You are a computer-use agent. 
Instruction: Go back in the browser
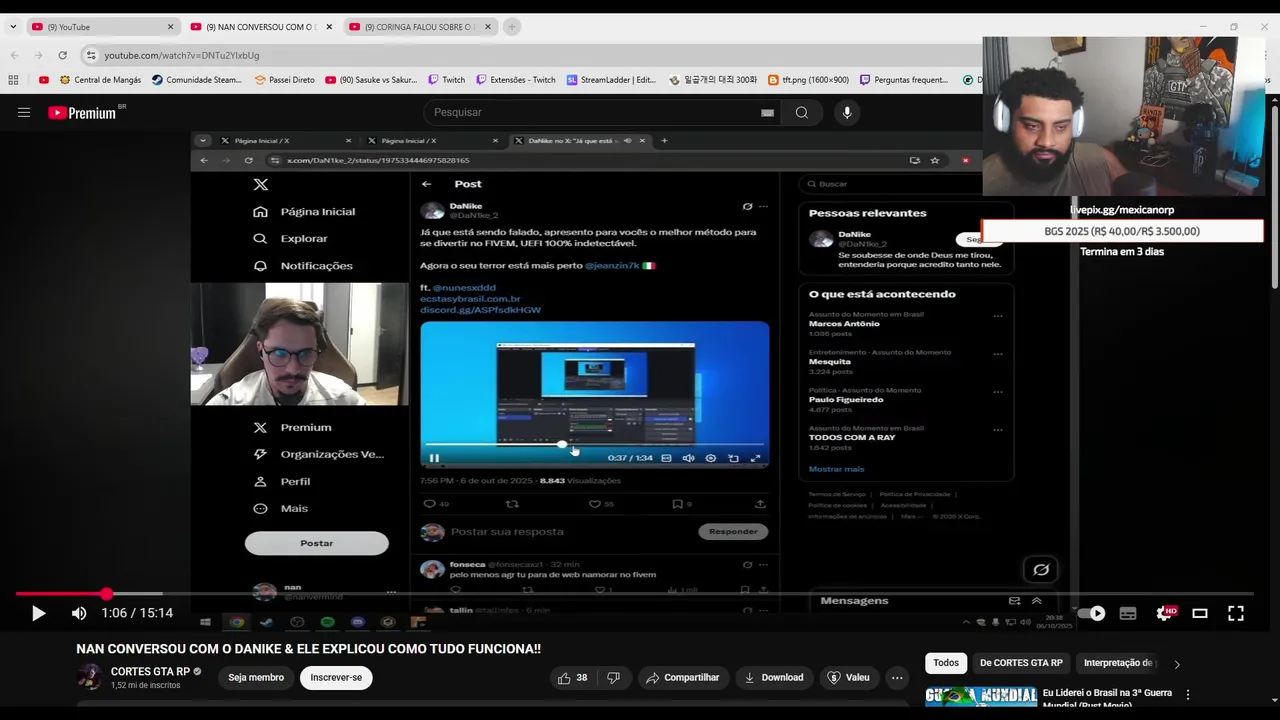[14, 55]
